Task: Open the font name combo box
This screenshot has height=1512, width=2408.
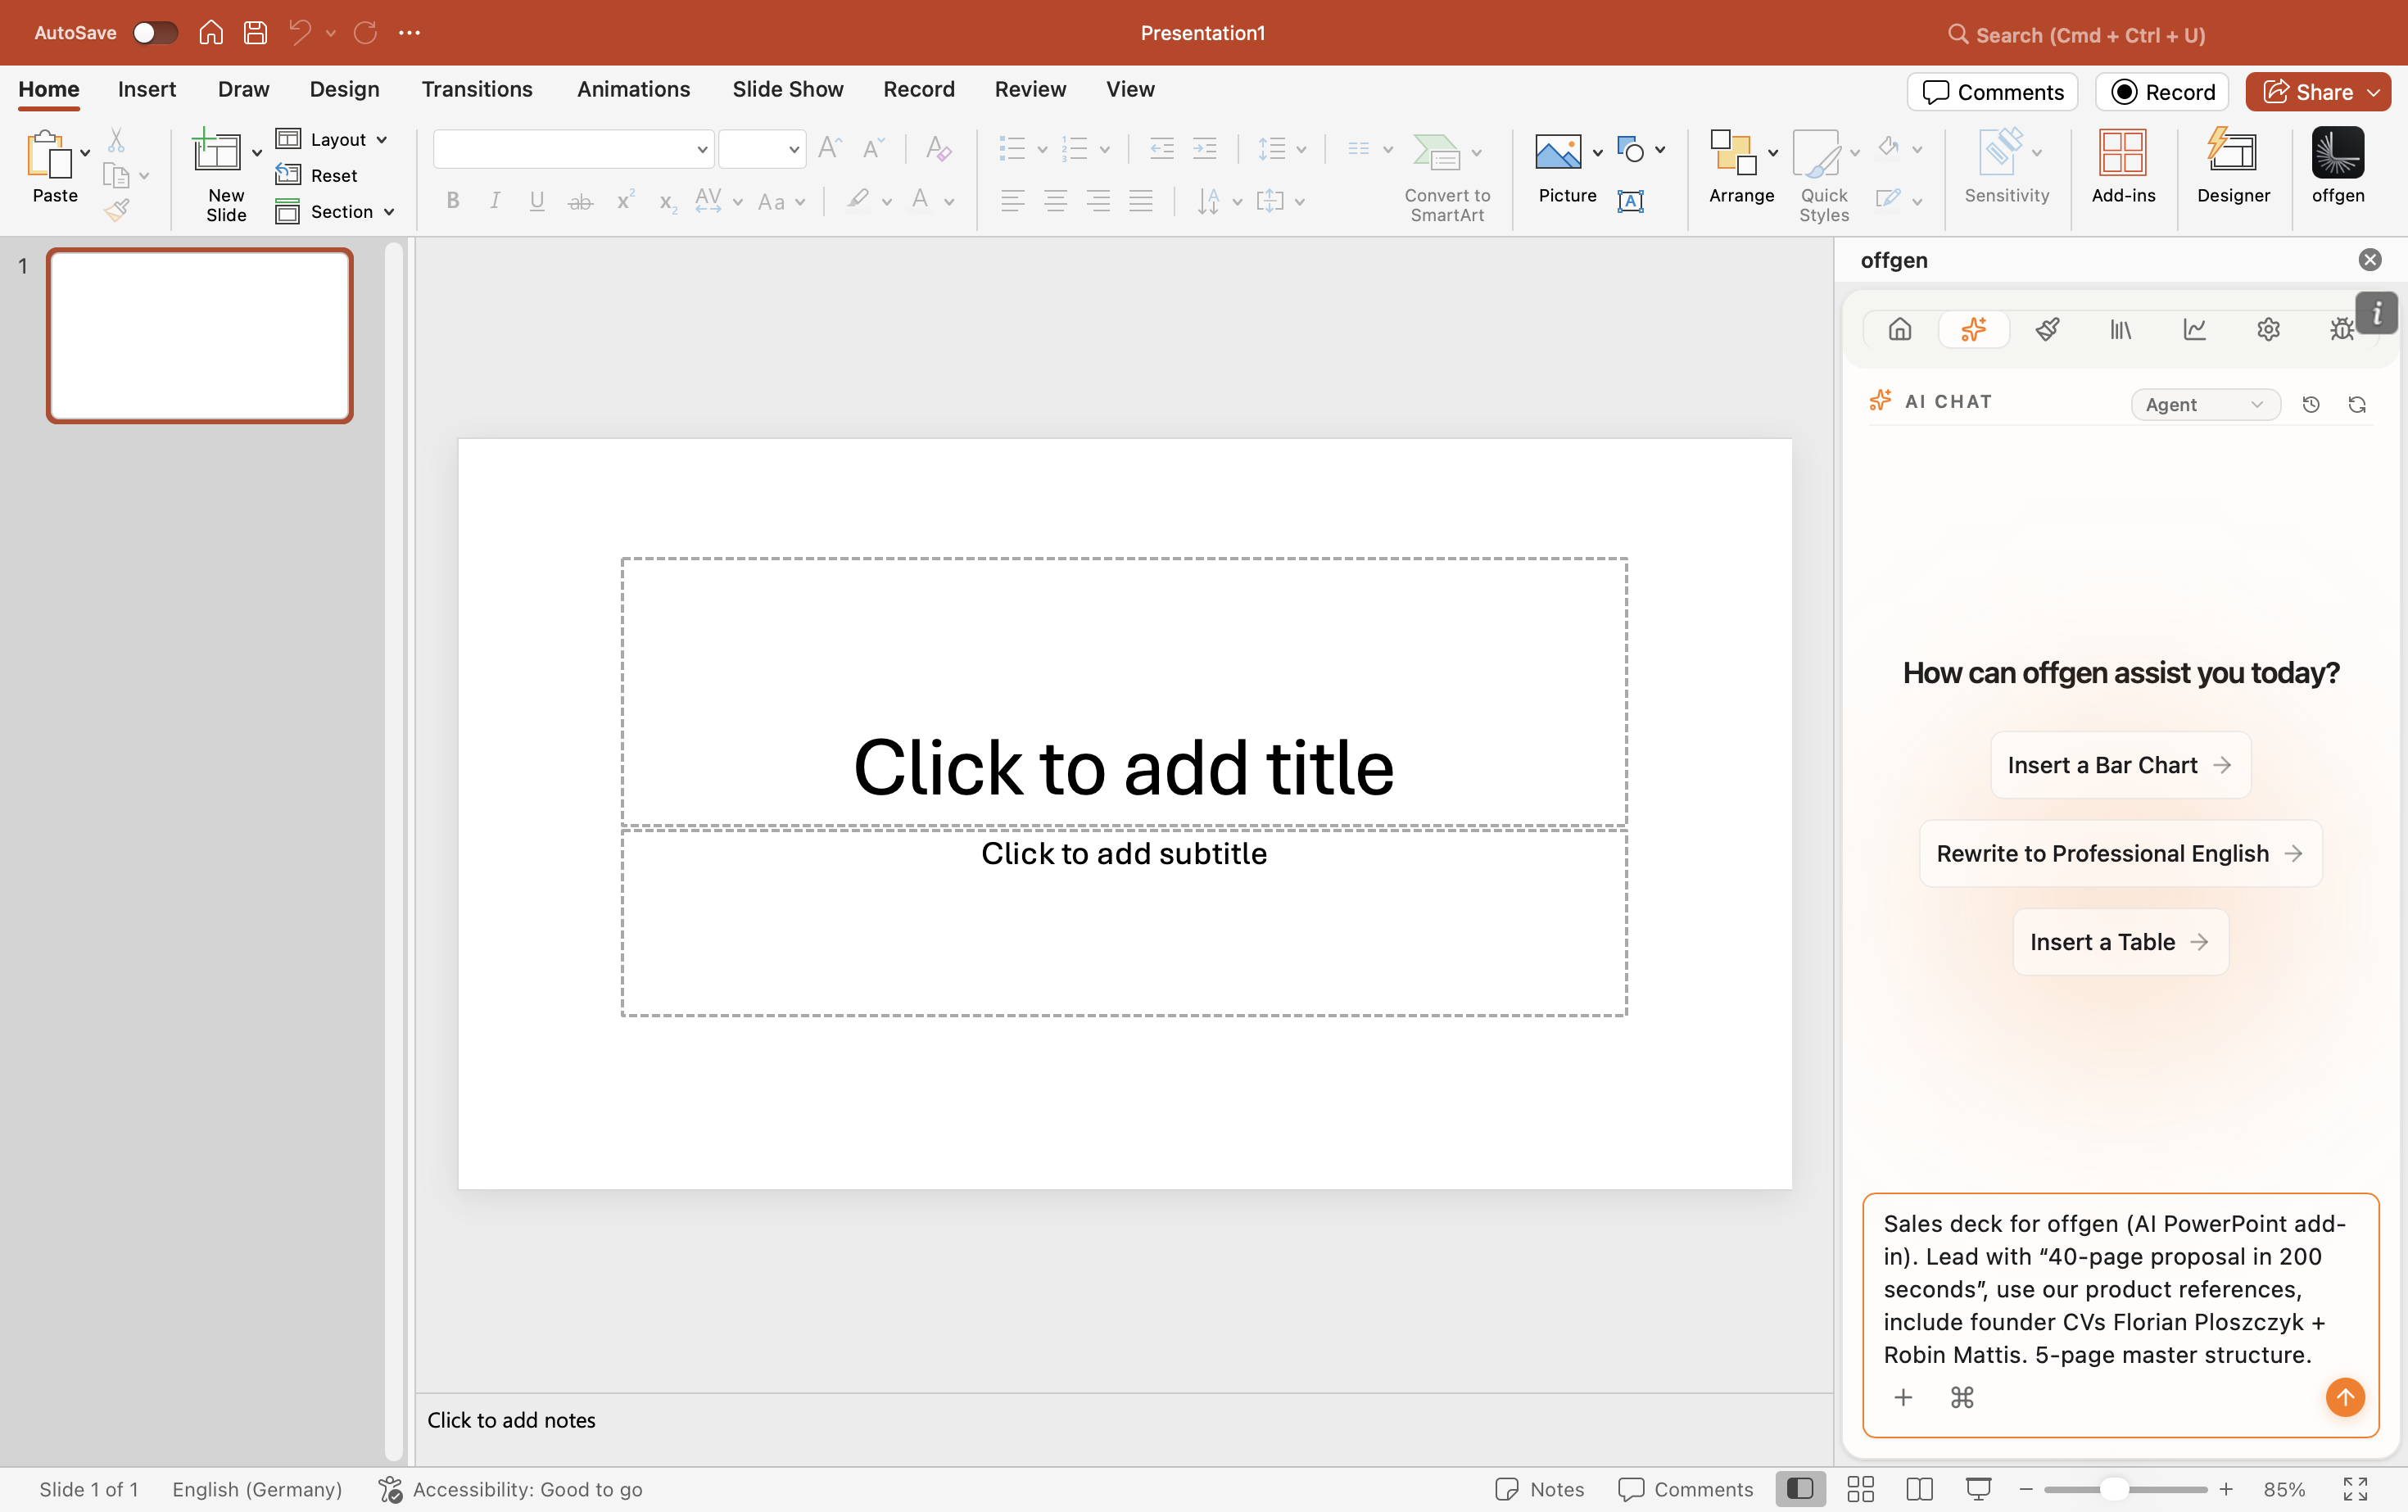Action: pos(573,150)
